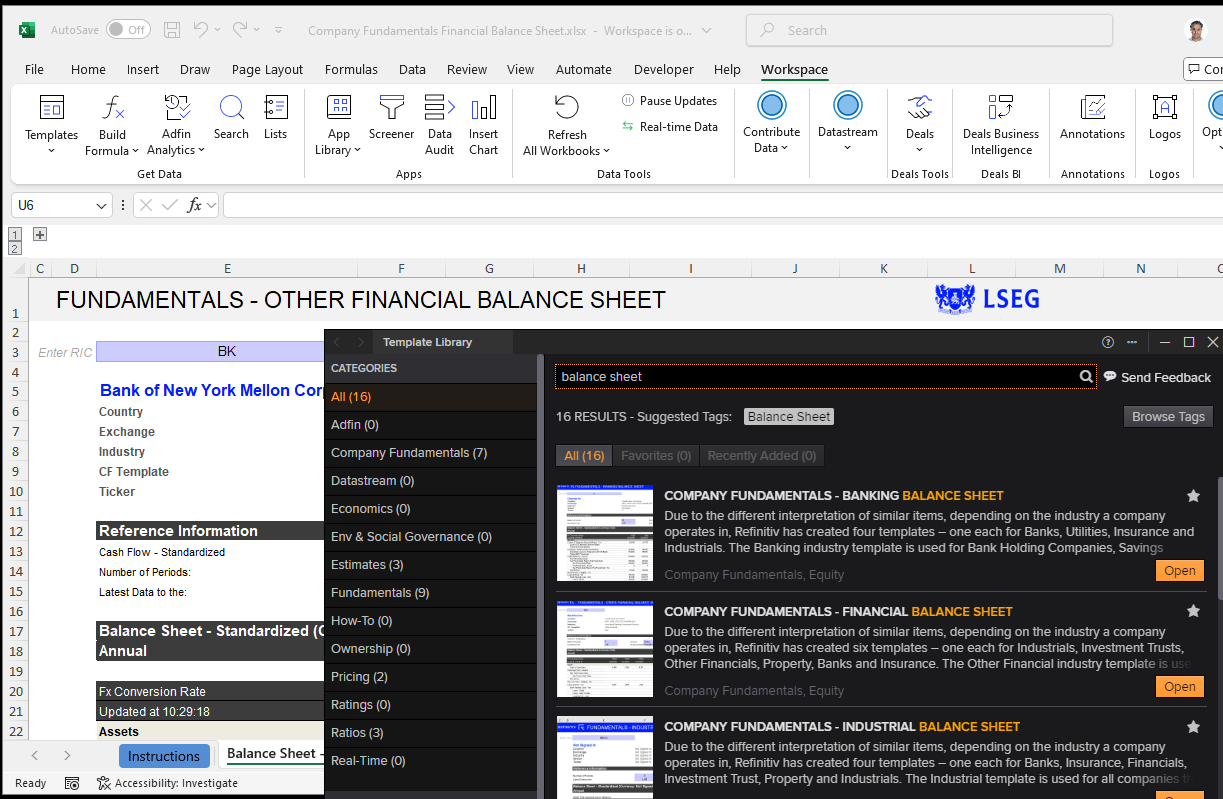
Task: Open Contribute Data tool
Action: pos(771,122)
